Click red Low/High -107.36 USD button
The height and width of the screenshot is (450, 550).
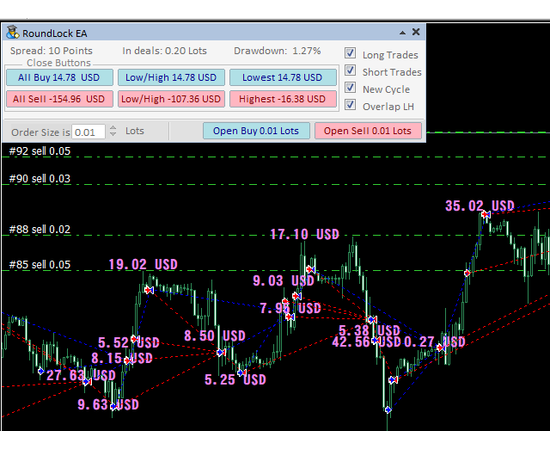[171, 99]
